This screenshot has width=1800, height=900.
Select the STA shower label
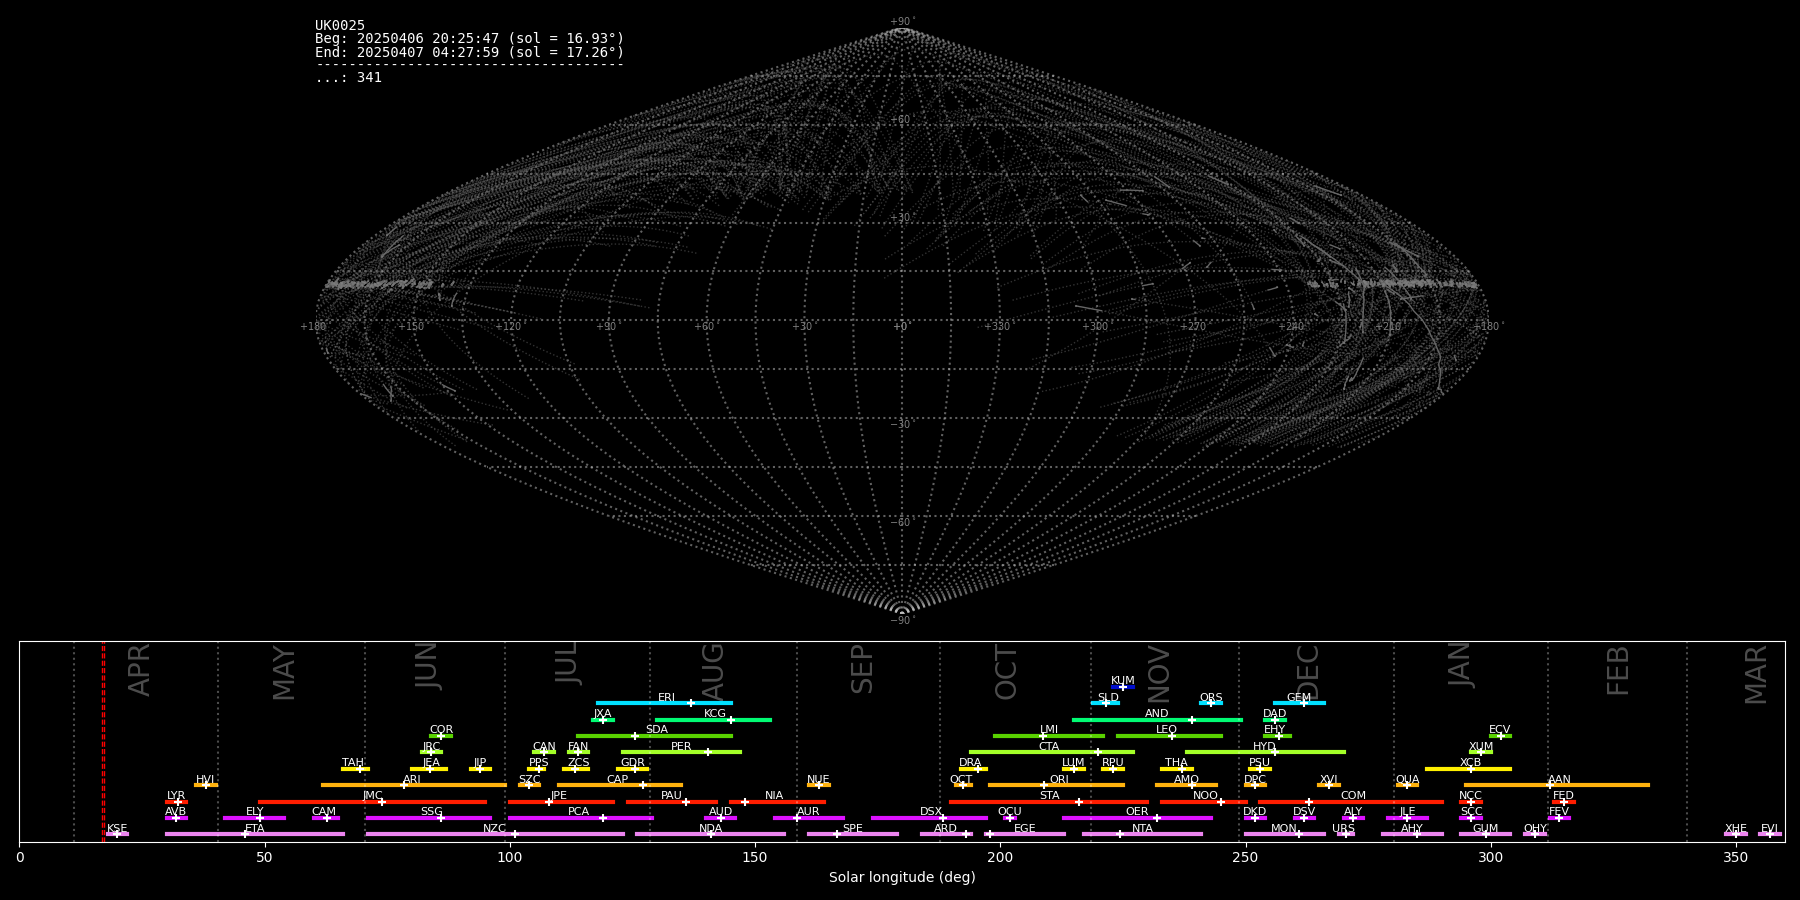[x=1050, y=796]
